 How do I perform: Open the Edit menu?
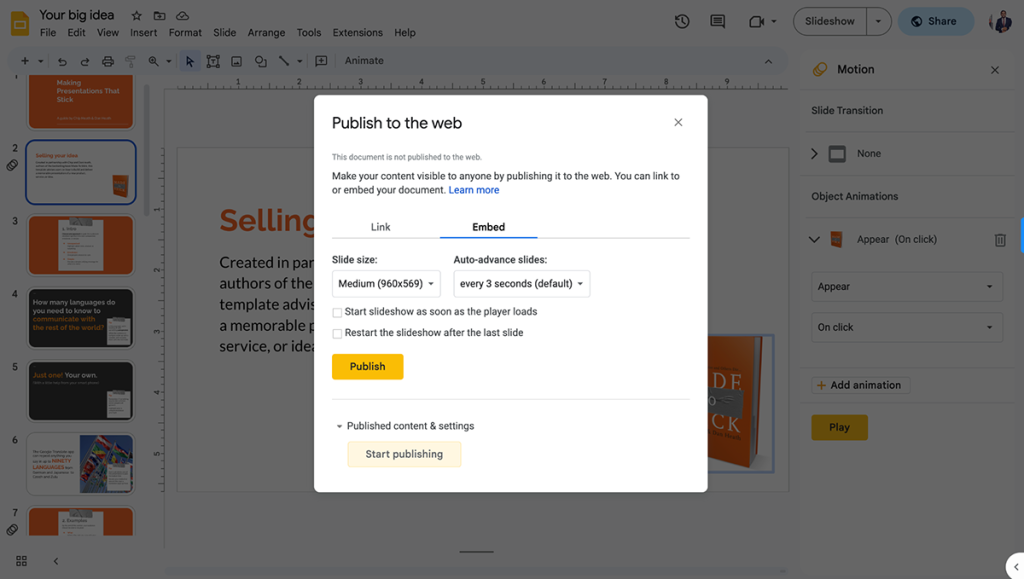click(76, 33)
